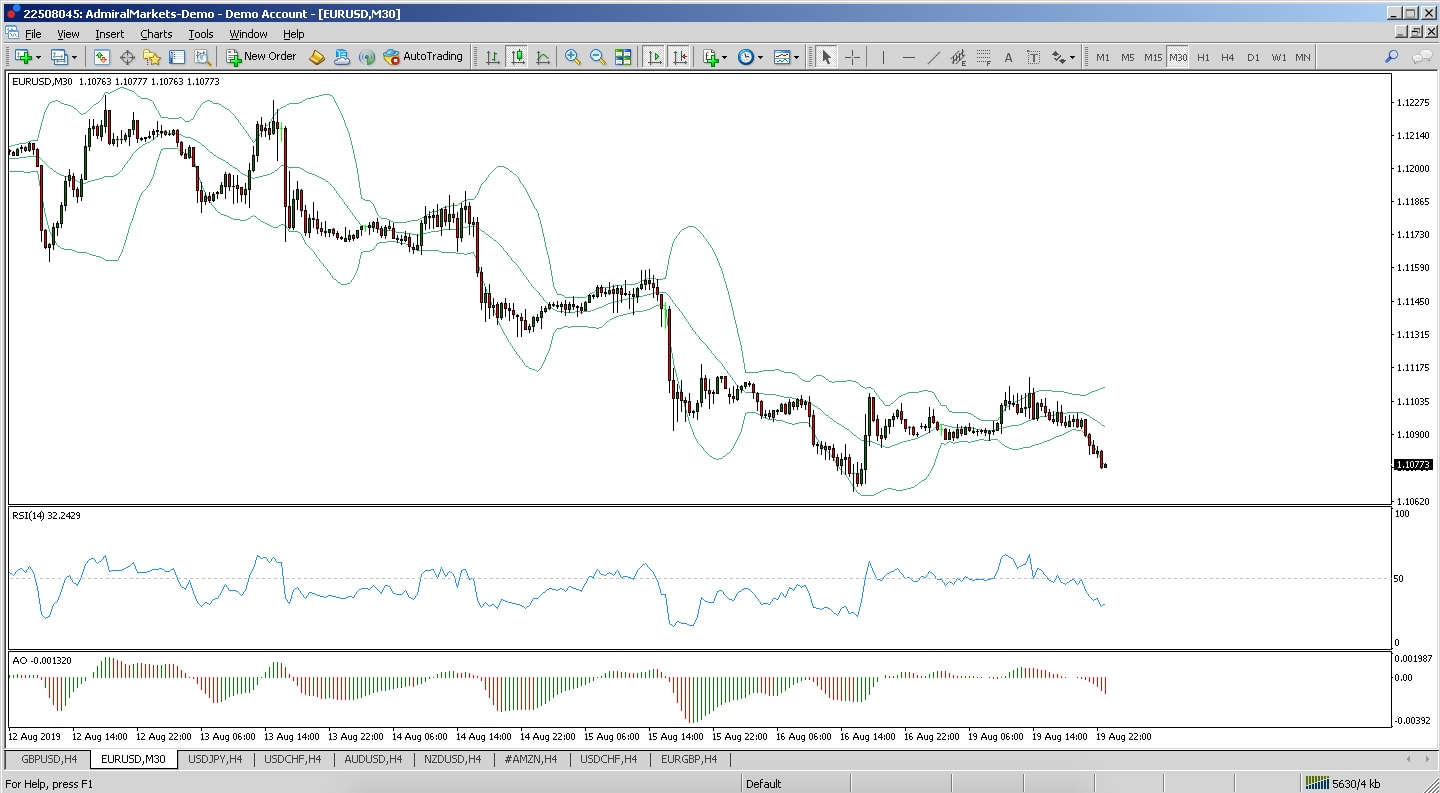Screen dimensions: 1440x793
Task: Set timeframe to MN
Action: 1303,57
